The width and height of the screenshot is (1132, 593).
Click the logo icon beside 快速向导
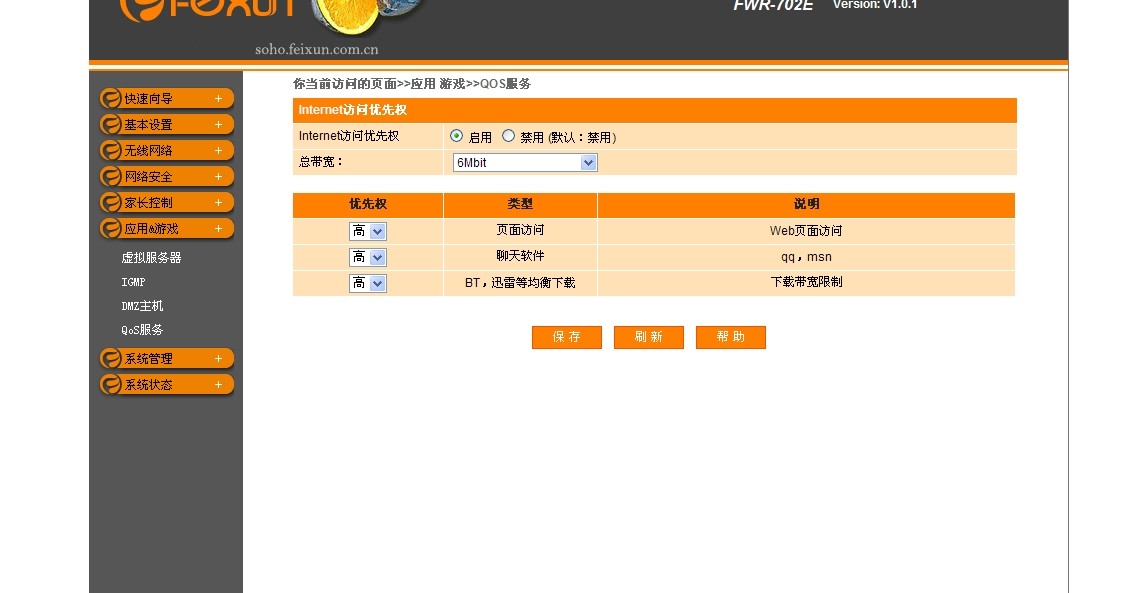110,98
